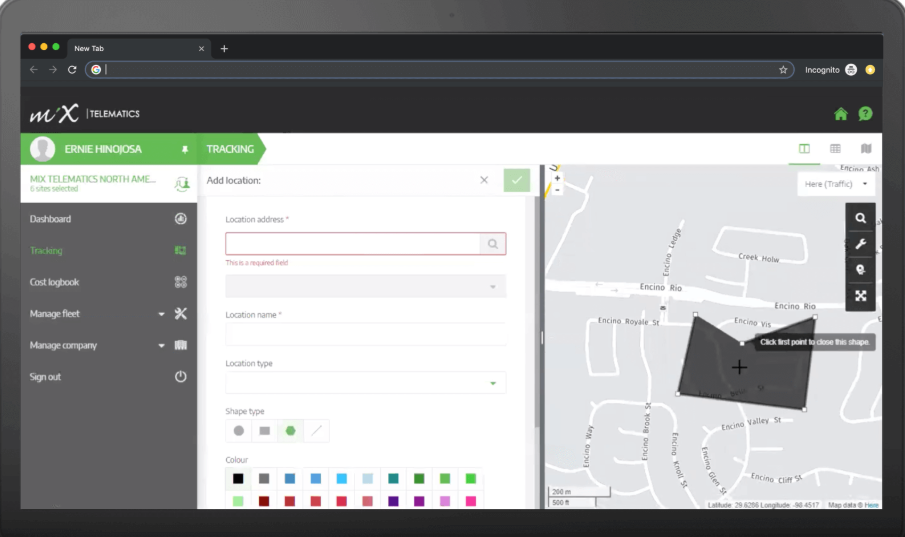This screenshot has width=905, height=537.
Task: Click the MiX Telematics logo
Action: click(85, 113)
